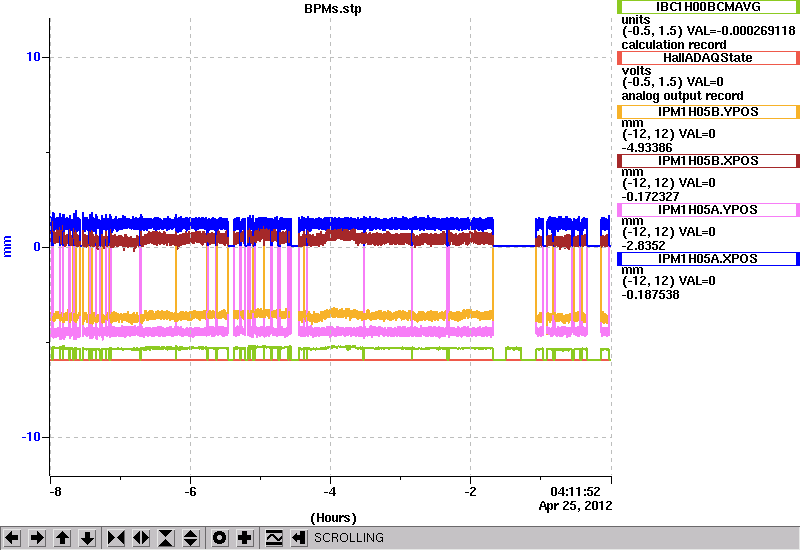800x550 pixels.
Task: Pan the plot down with the down arrow
Action: tap(87, 538)
